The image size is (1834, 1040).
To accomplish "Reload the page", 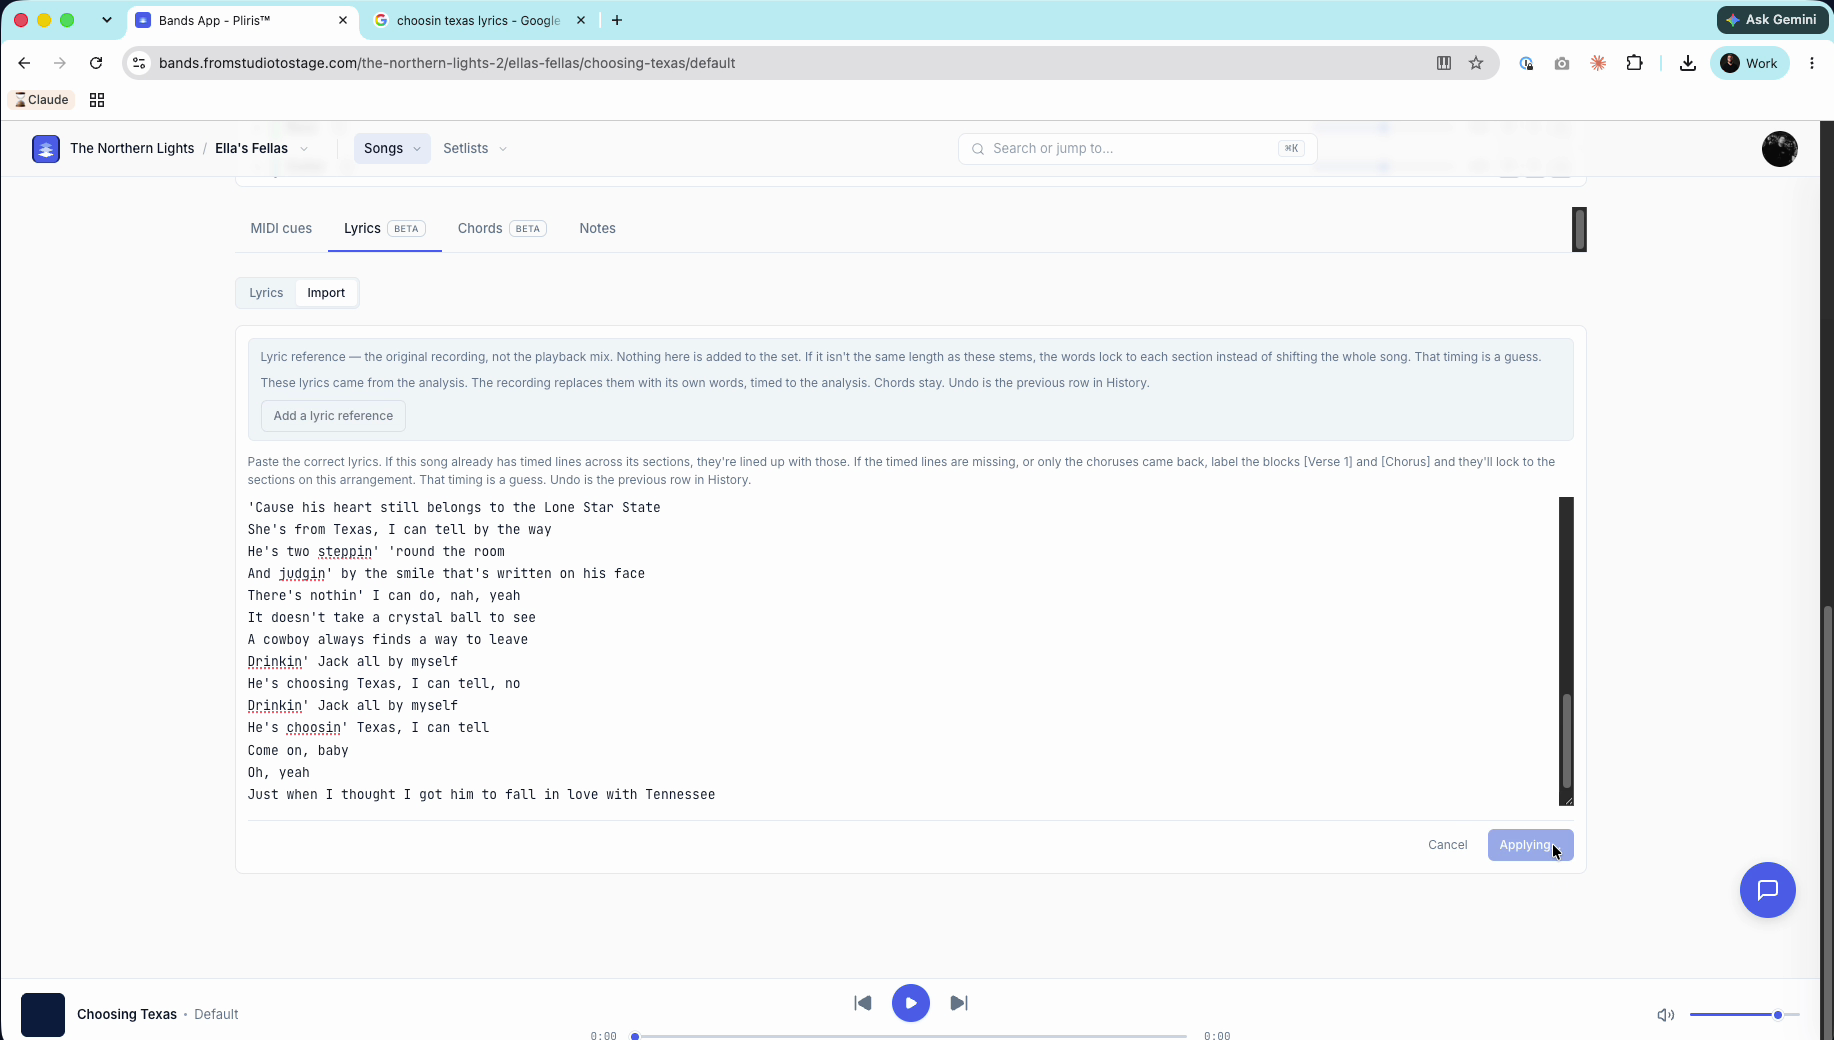I will pos(96,63).
